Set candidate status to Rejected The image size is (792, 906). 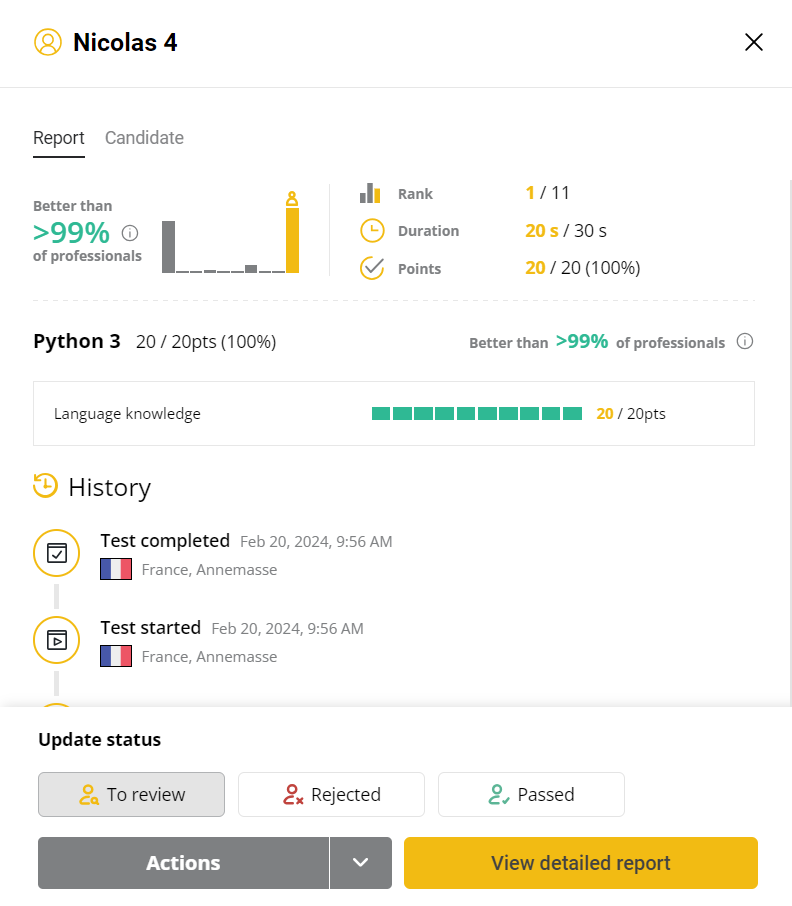(x=331, y=794)
